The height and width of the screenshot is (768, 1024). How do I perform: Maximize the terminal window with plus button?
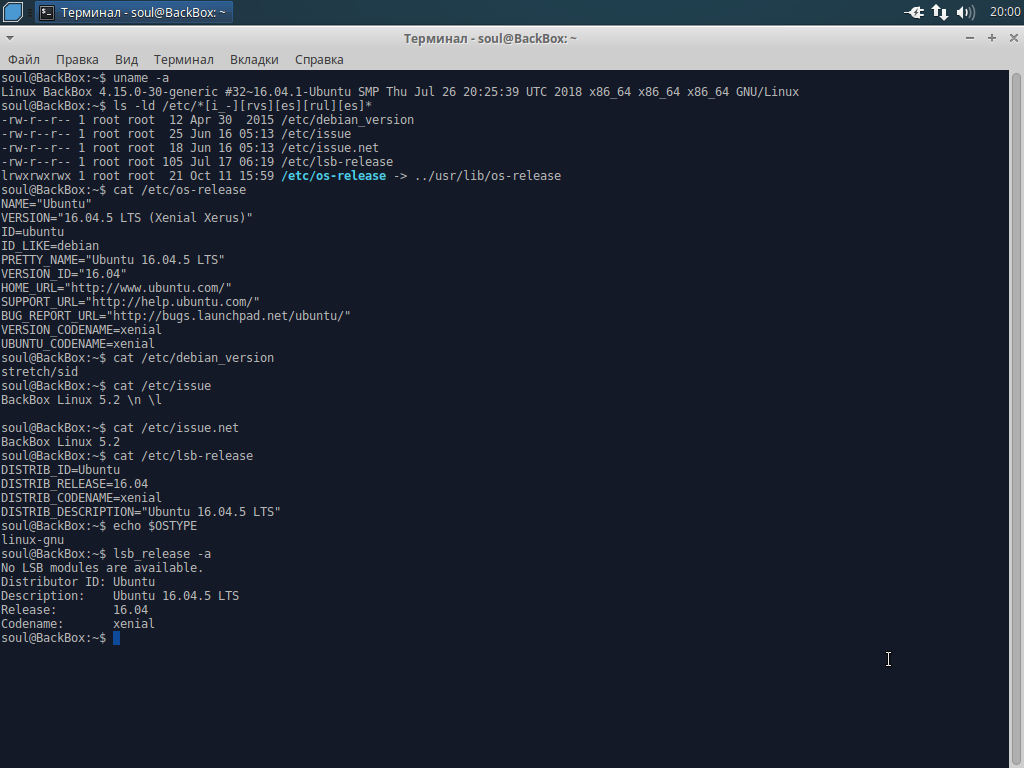click(992, 38)
